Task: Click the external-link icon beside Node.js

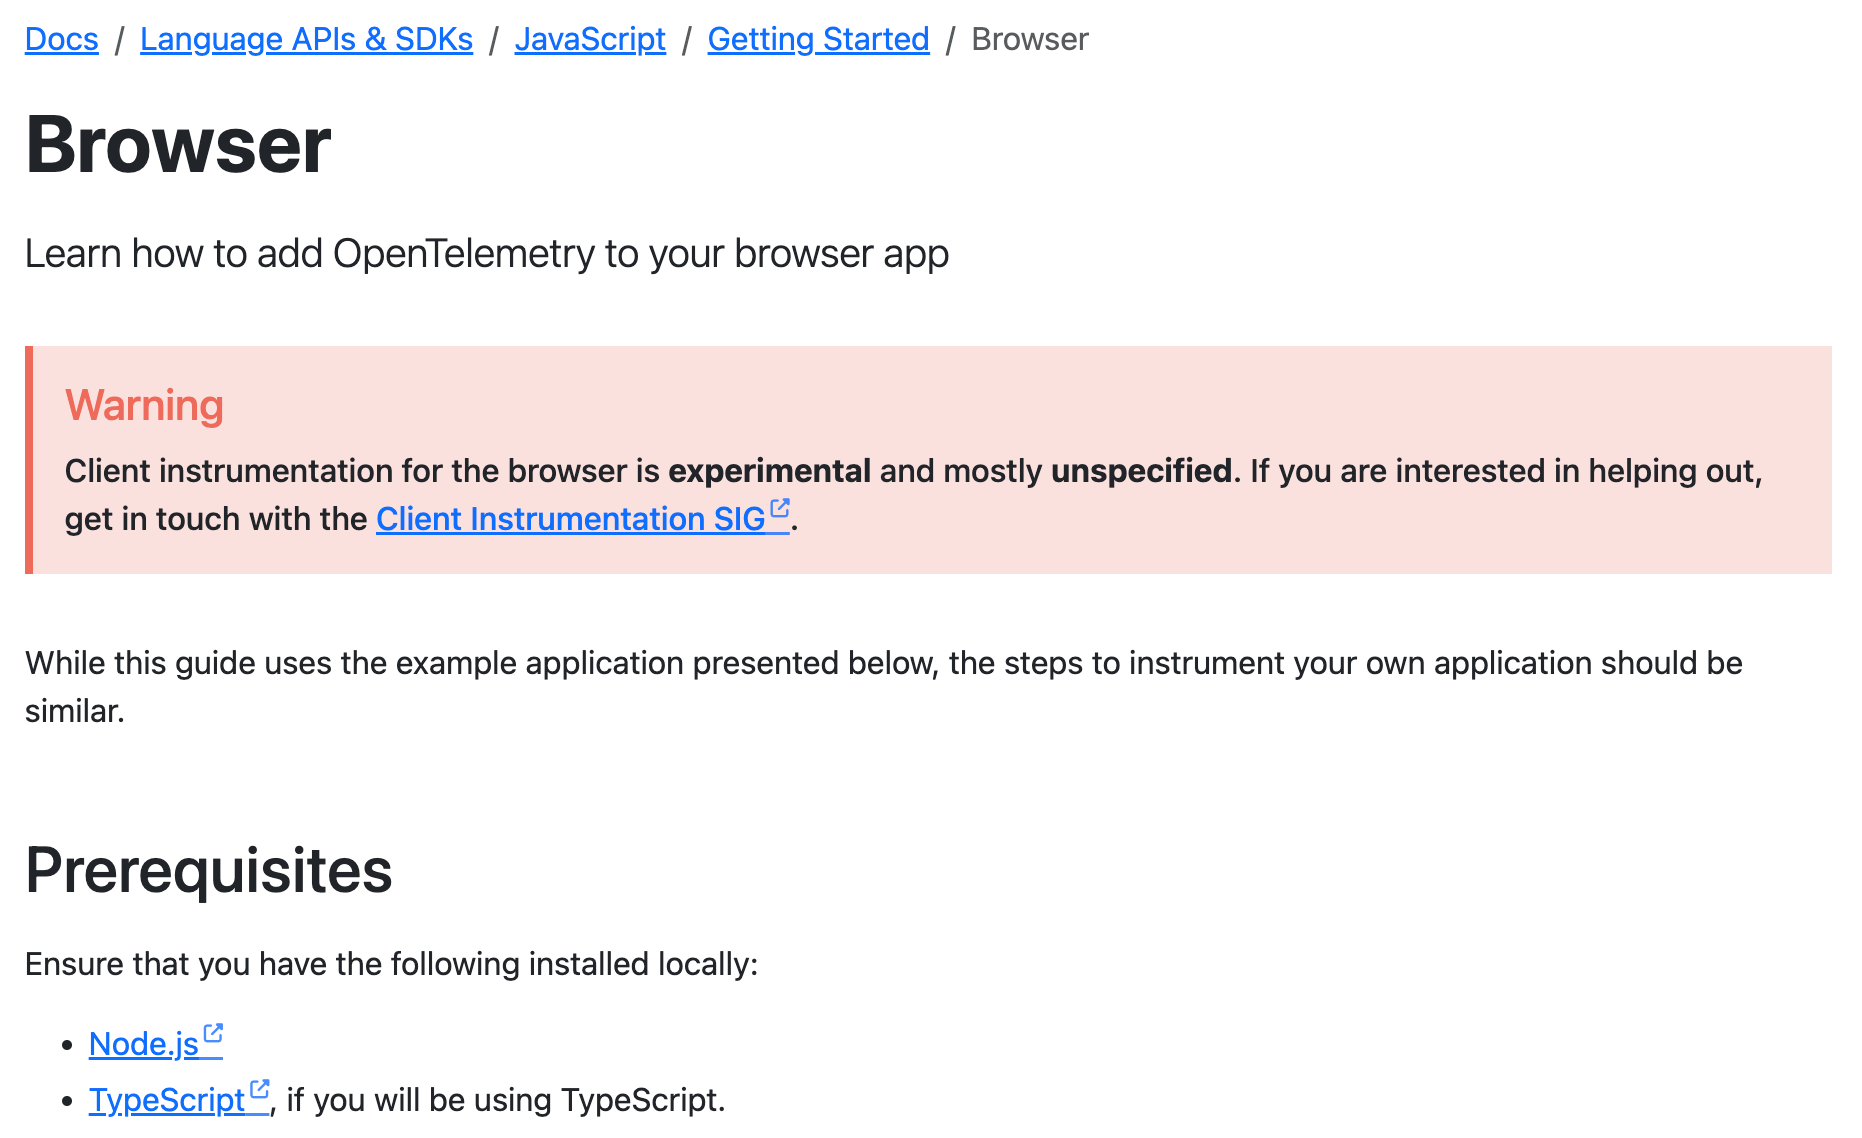Action: click(213, 1033)
